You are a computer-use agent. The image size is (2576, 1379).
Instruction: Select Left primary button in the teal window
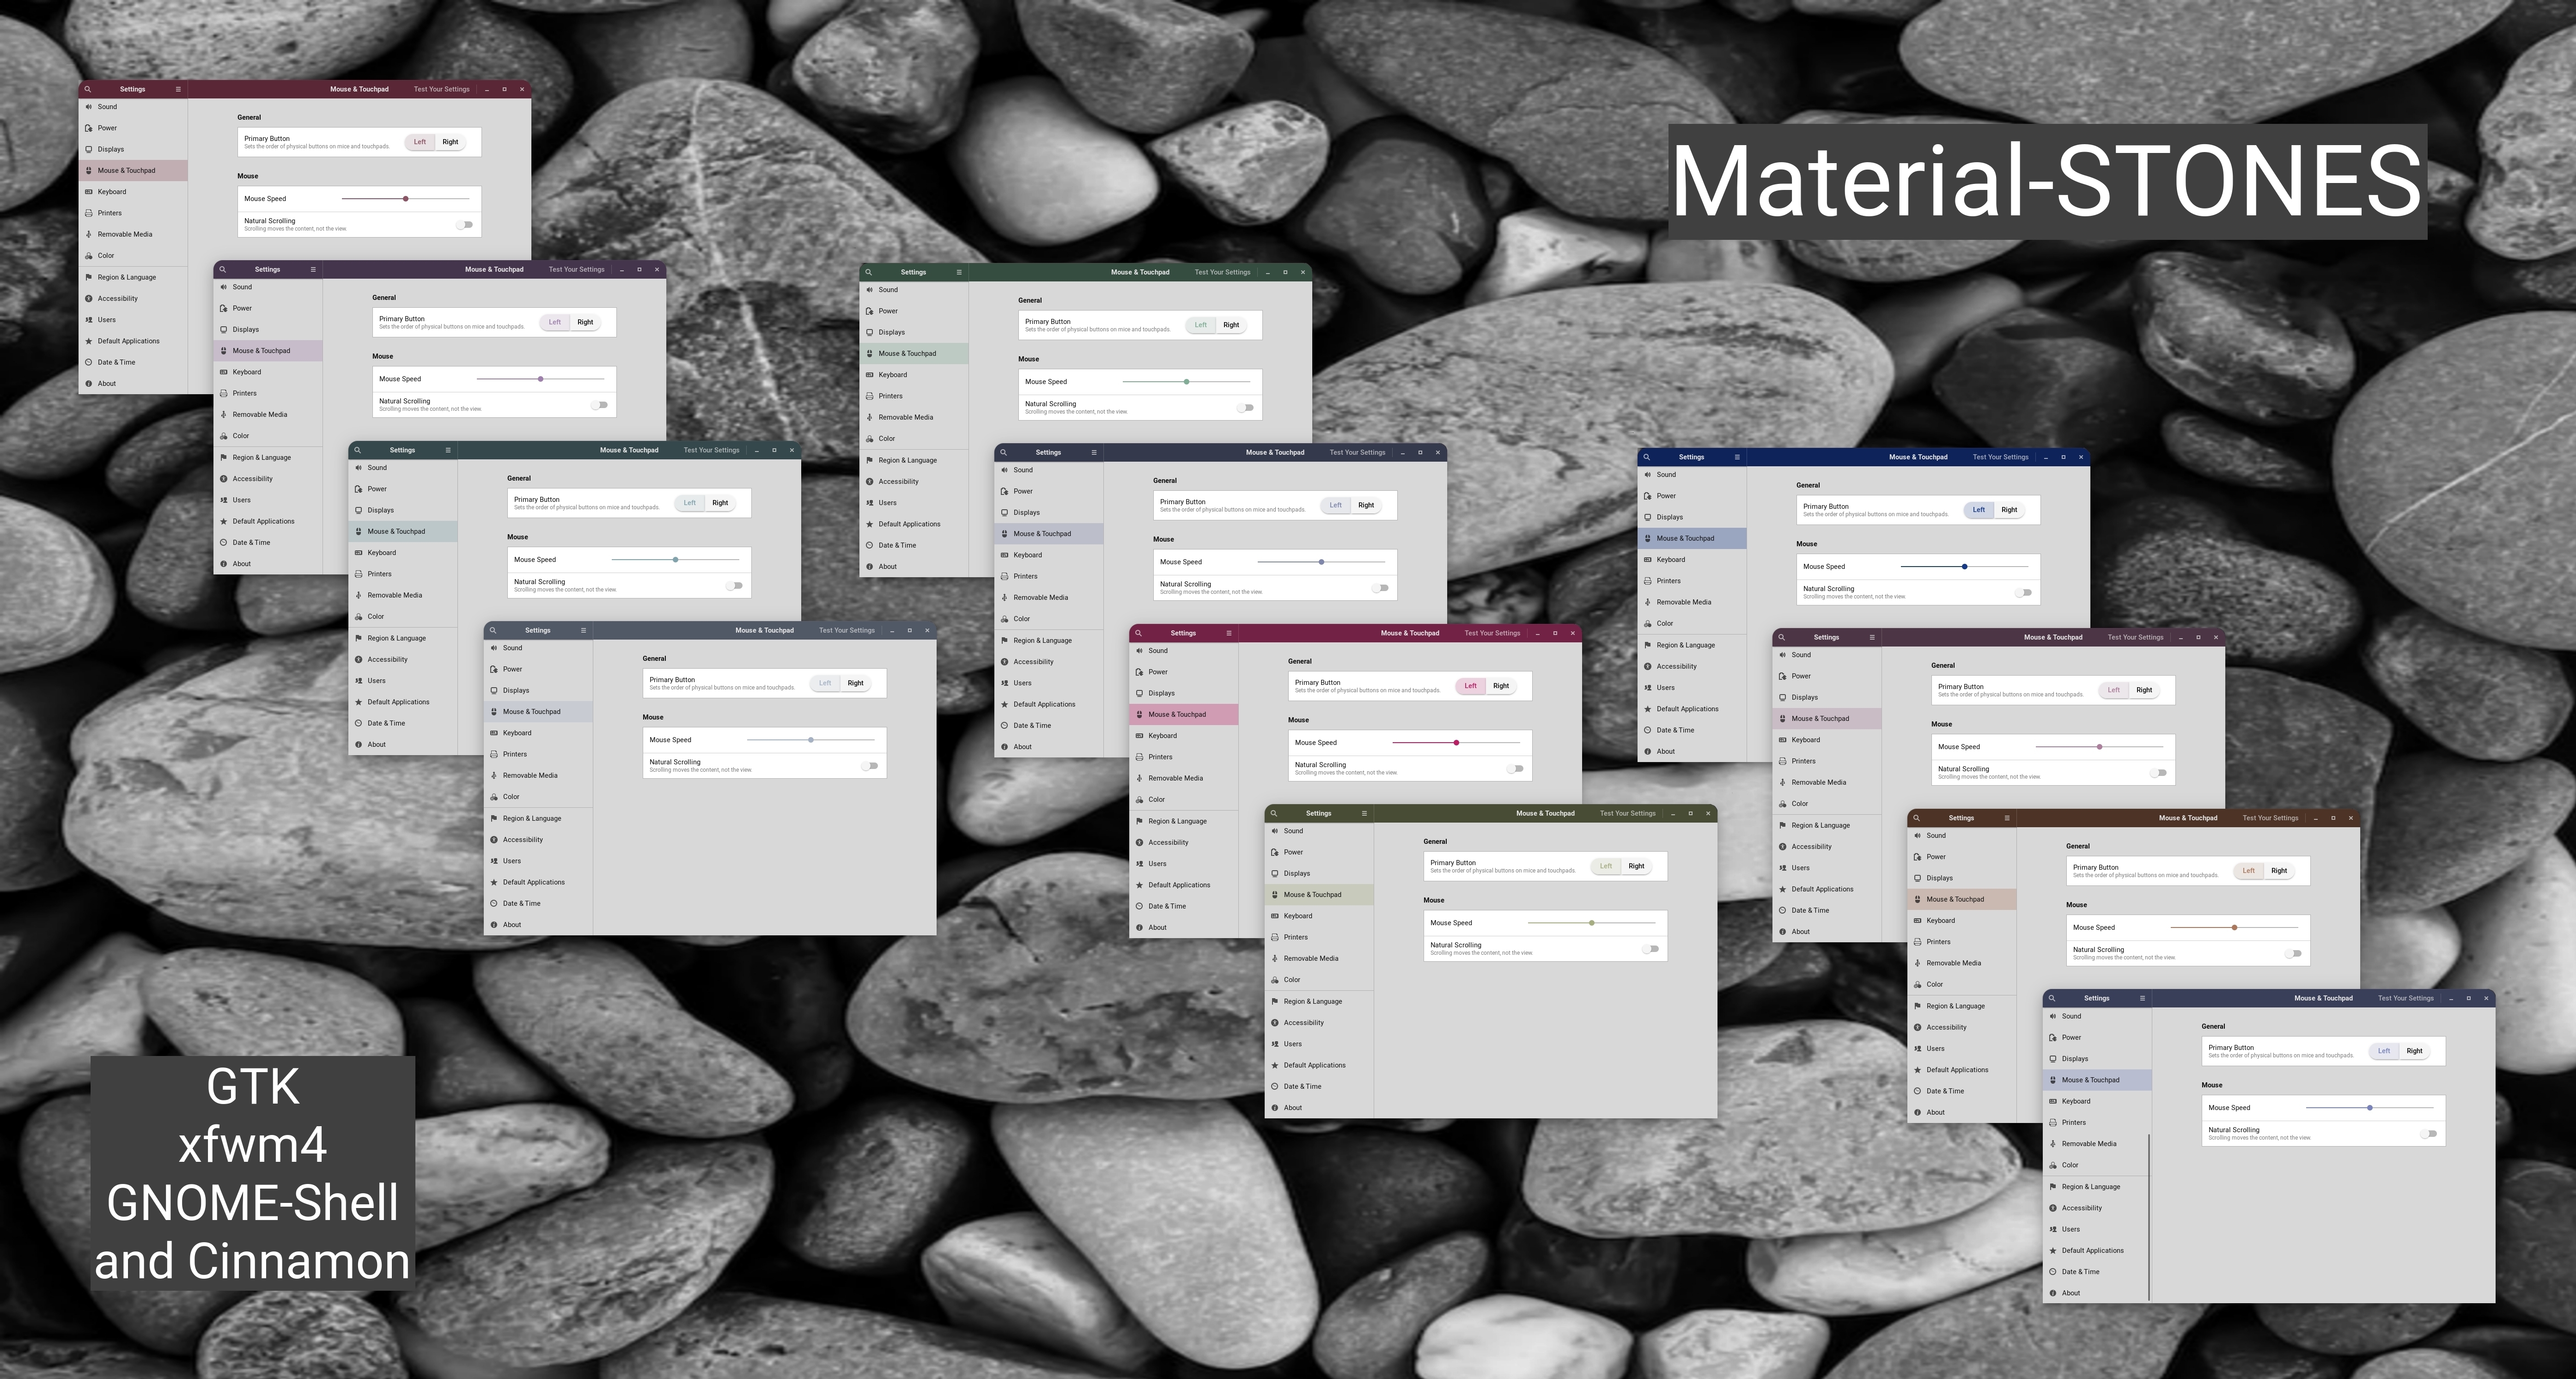689,503
